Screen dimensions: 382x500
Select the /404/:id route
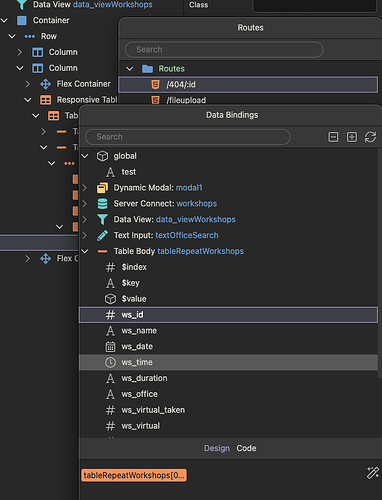(x=248, y=85)
